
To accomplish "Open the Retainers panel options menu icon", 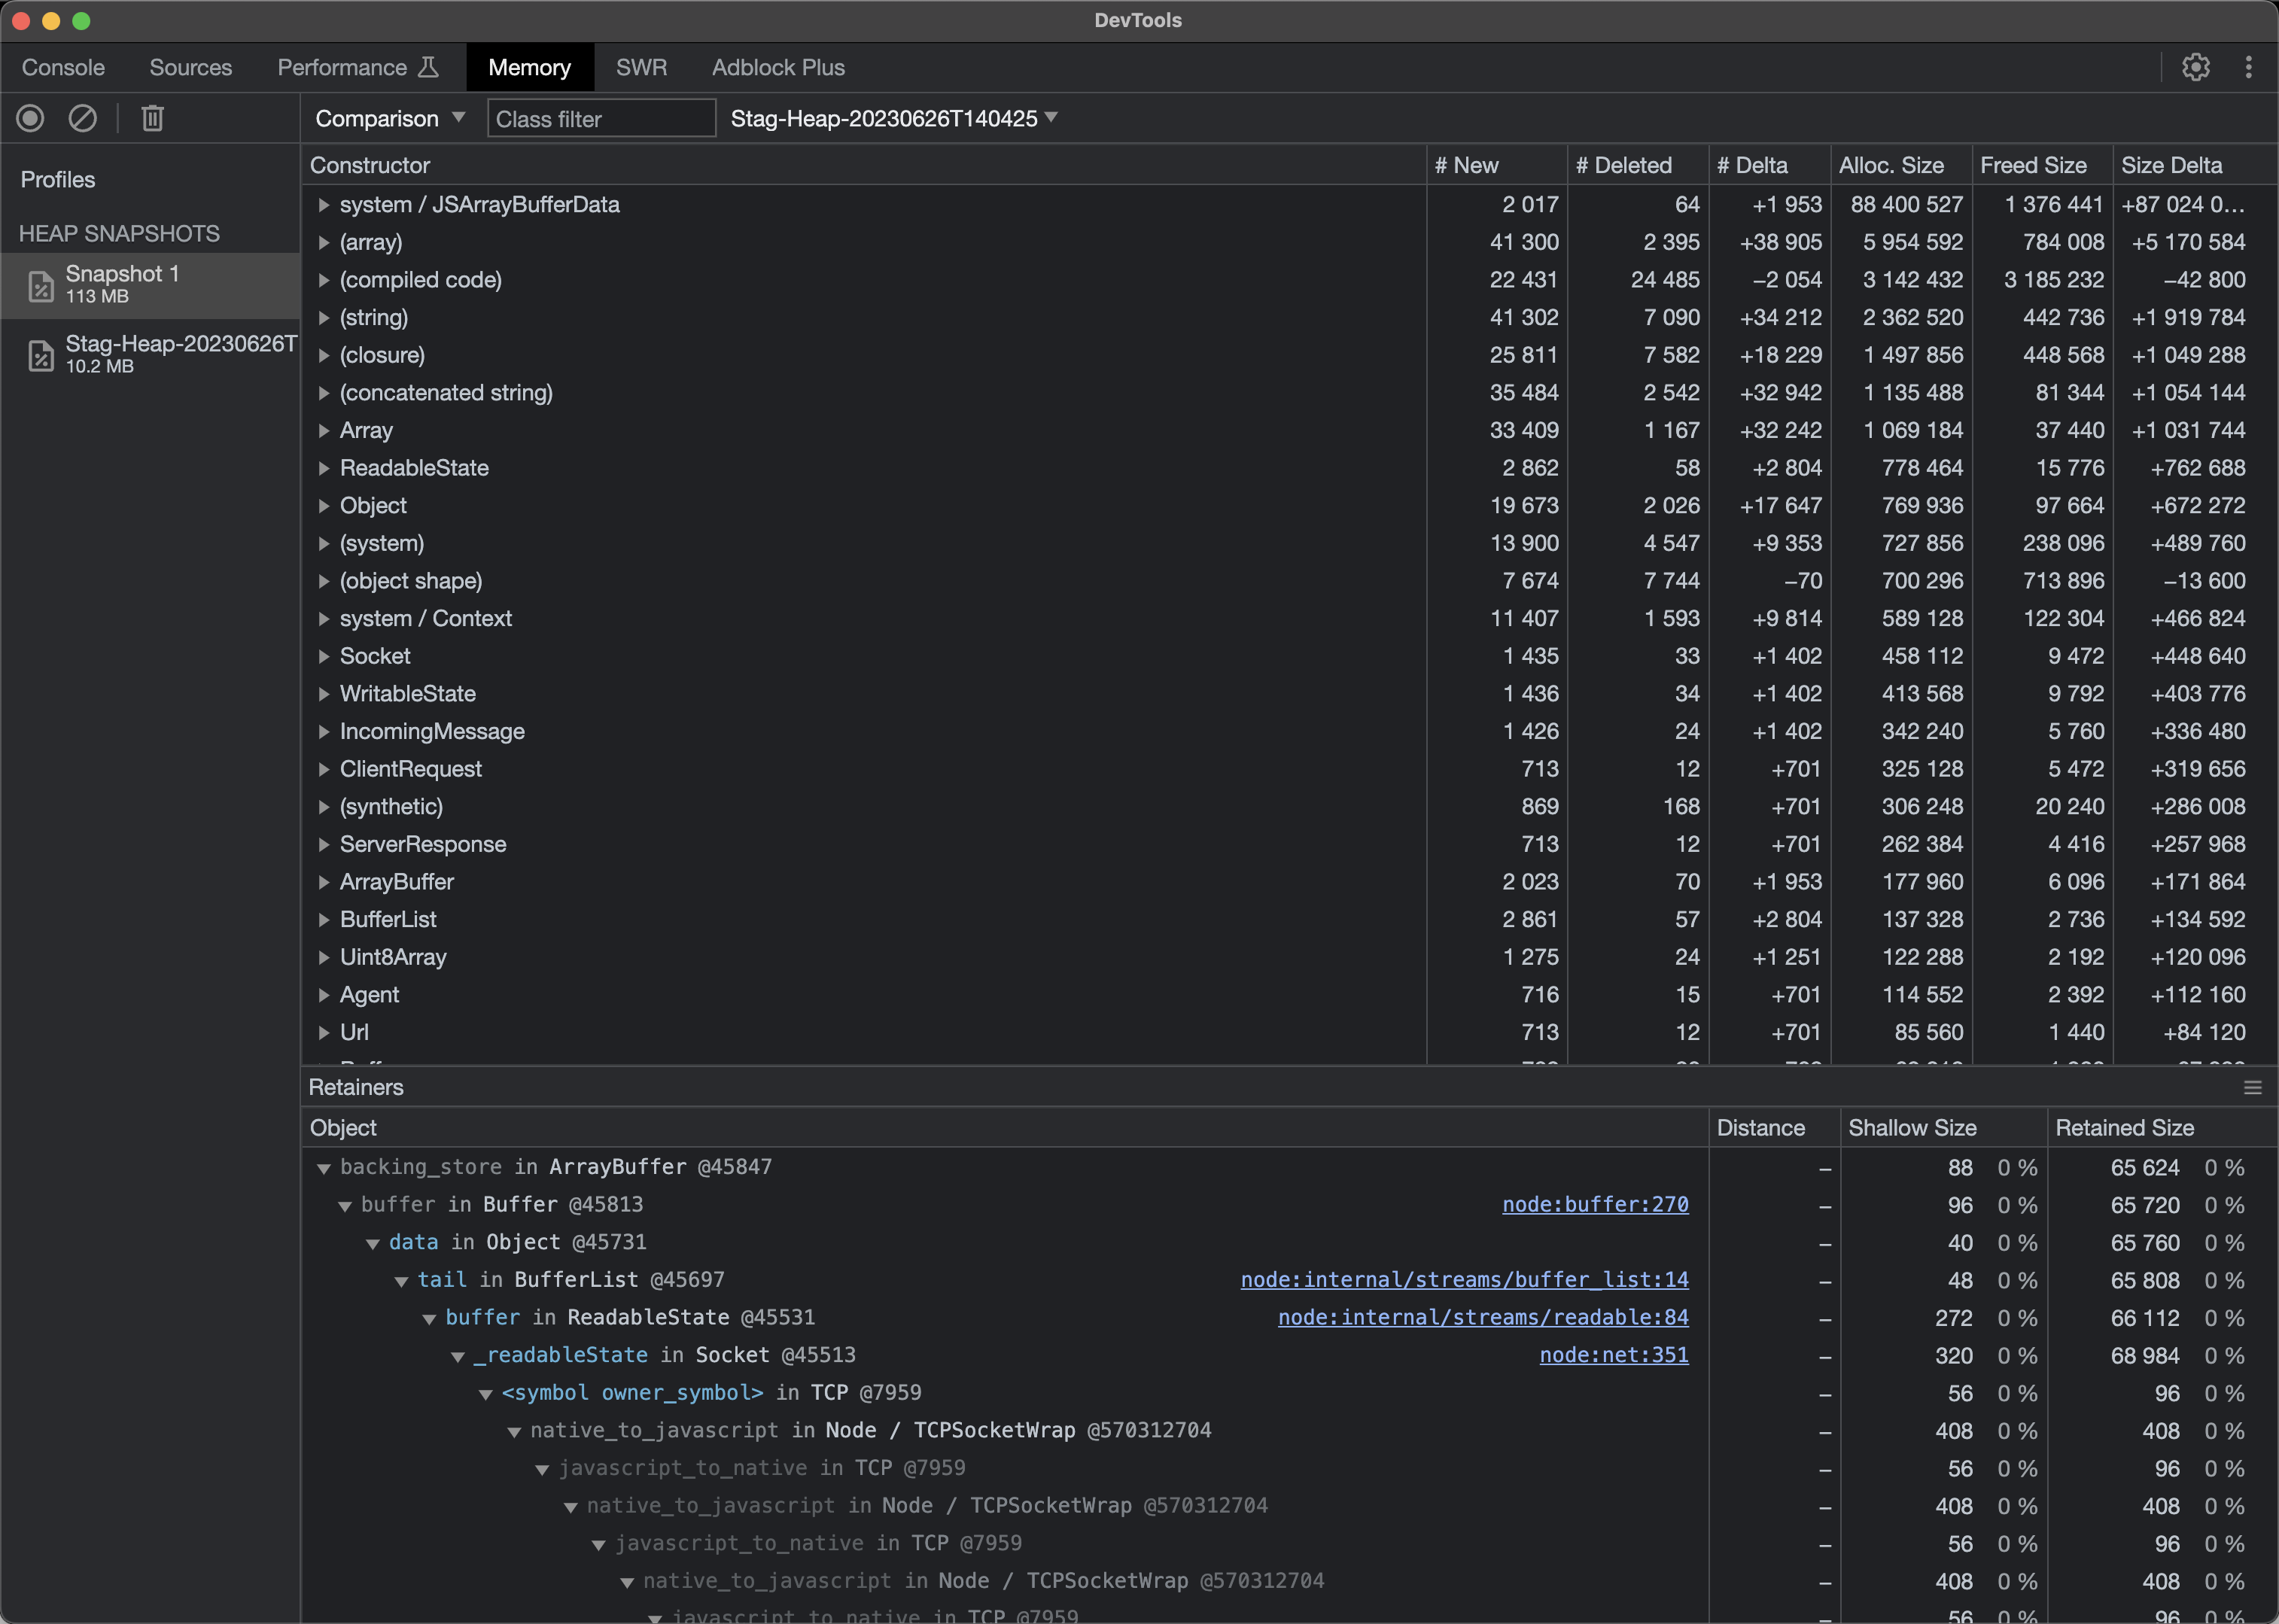I will tap(2251, 1087).
